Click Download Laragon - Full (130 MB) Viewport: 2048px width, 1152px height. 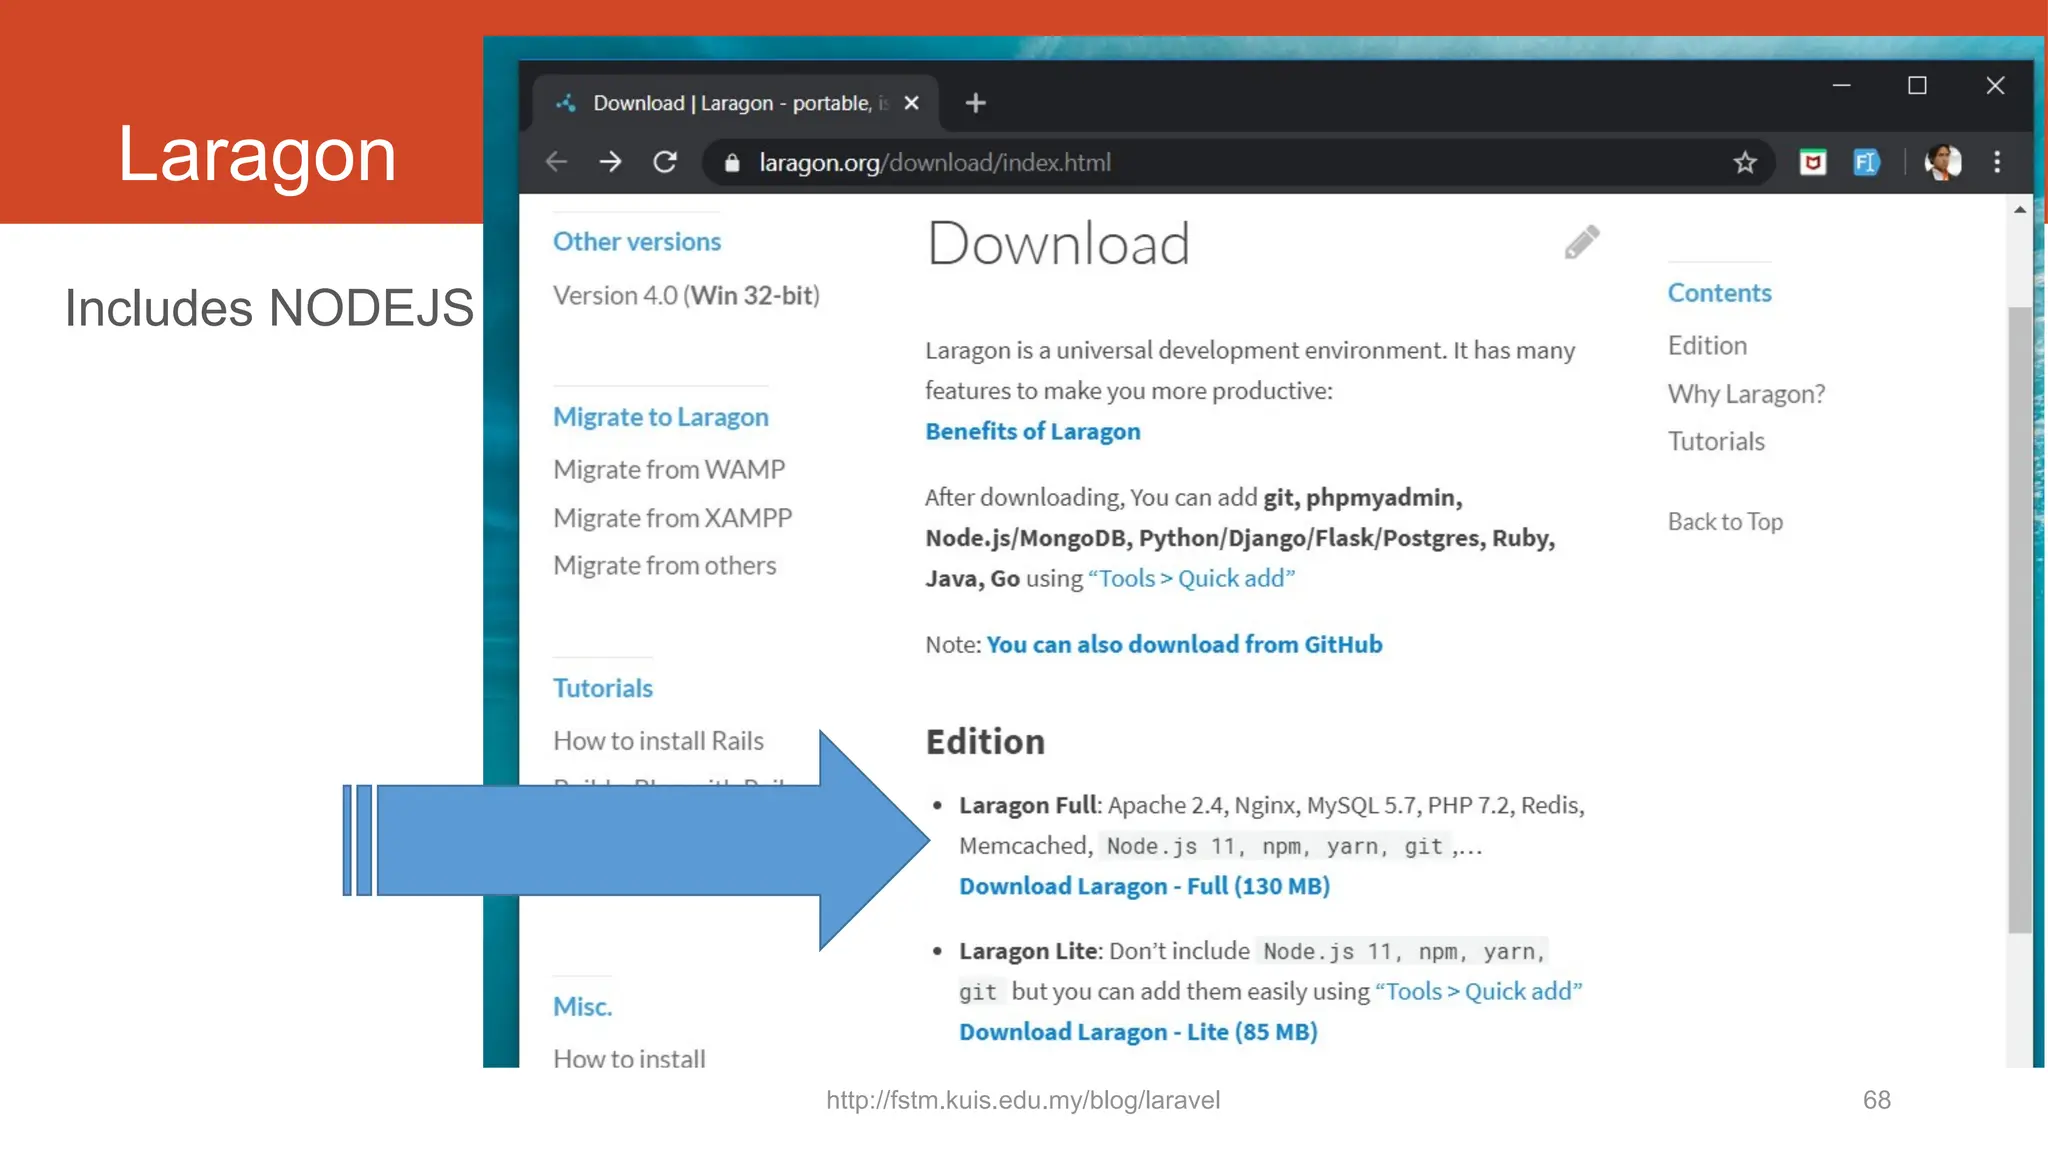(x=1144, y=886)
